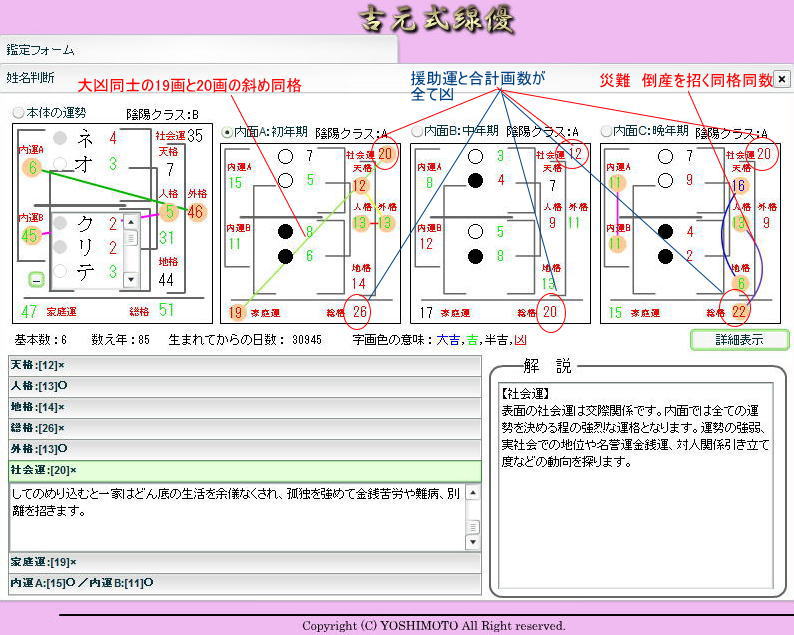Image resolution: width=794 pixels, height=635 pixels.
Task: Select the 本体の運勢 radio button
Action: pos(17,113)
